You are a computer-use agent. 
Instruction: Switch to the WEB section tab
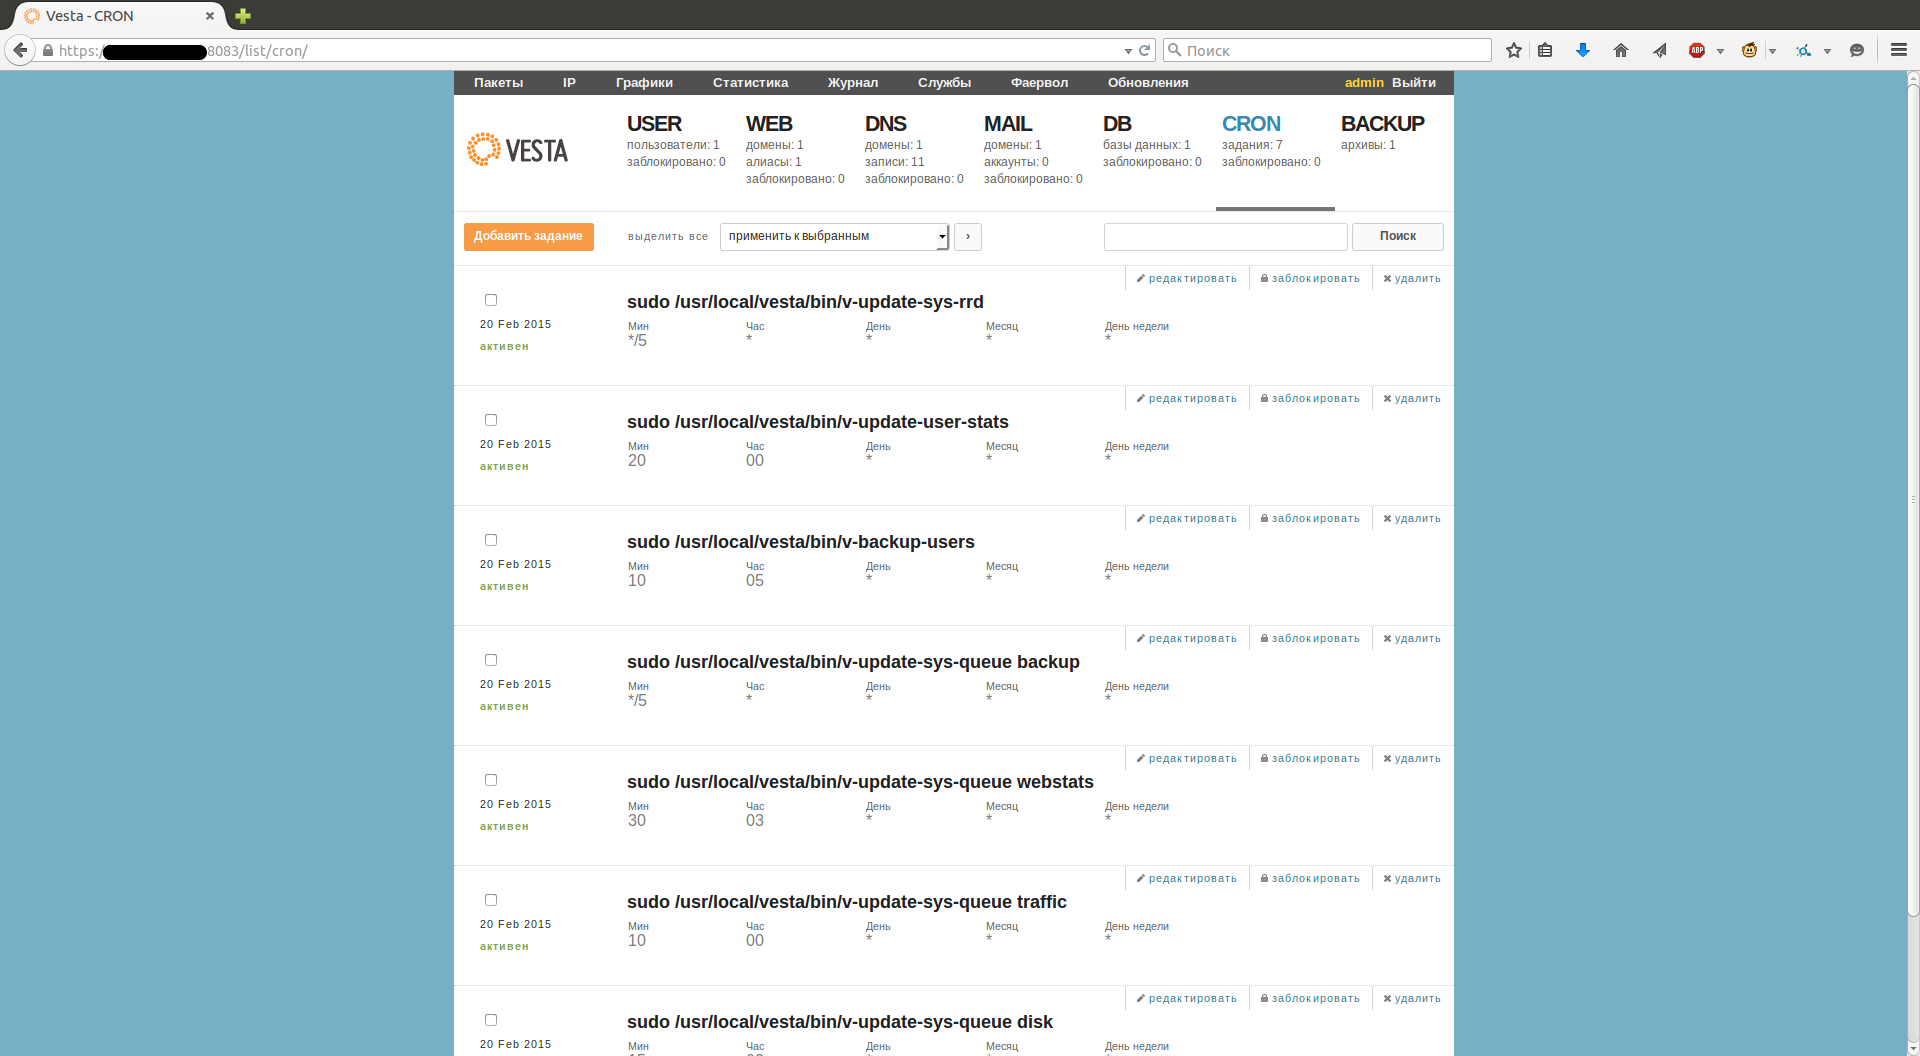click(x=769, y=124)
